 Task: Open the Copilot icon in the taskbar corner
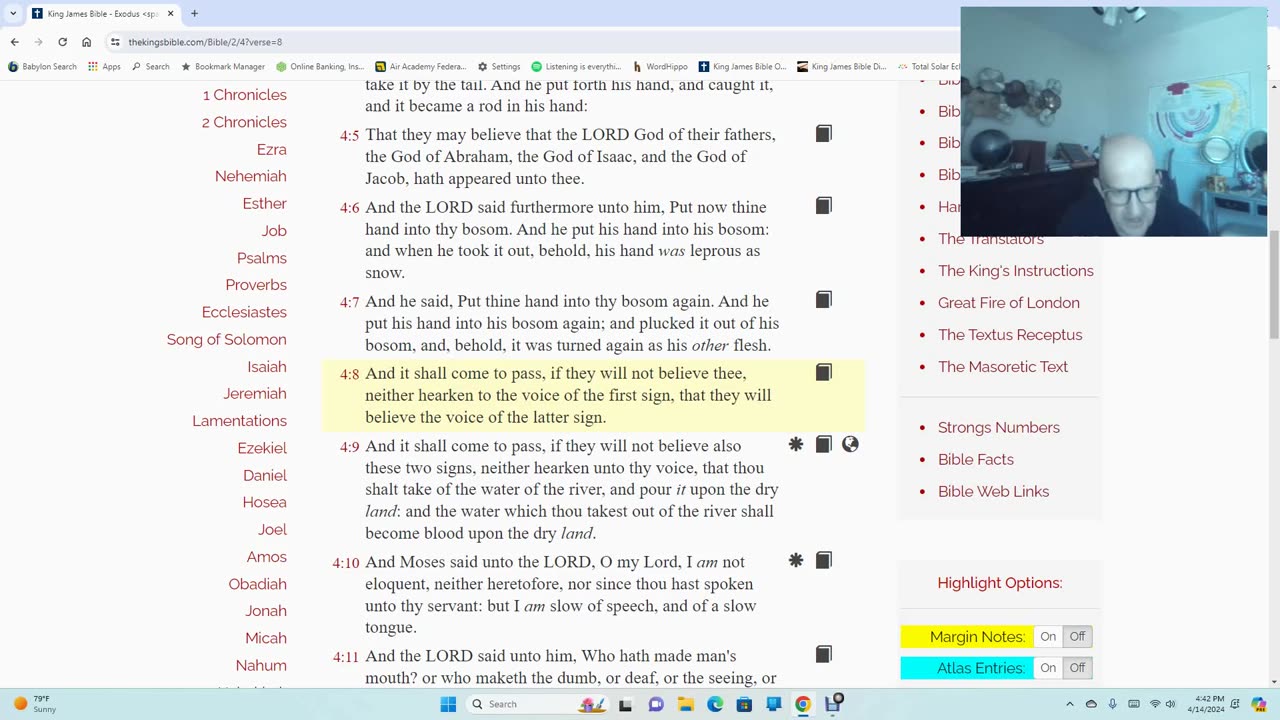tap(1259, 704)
